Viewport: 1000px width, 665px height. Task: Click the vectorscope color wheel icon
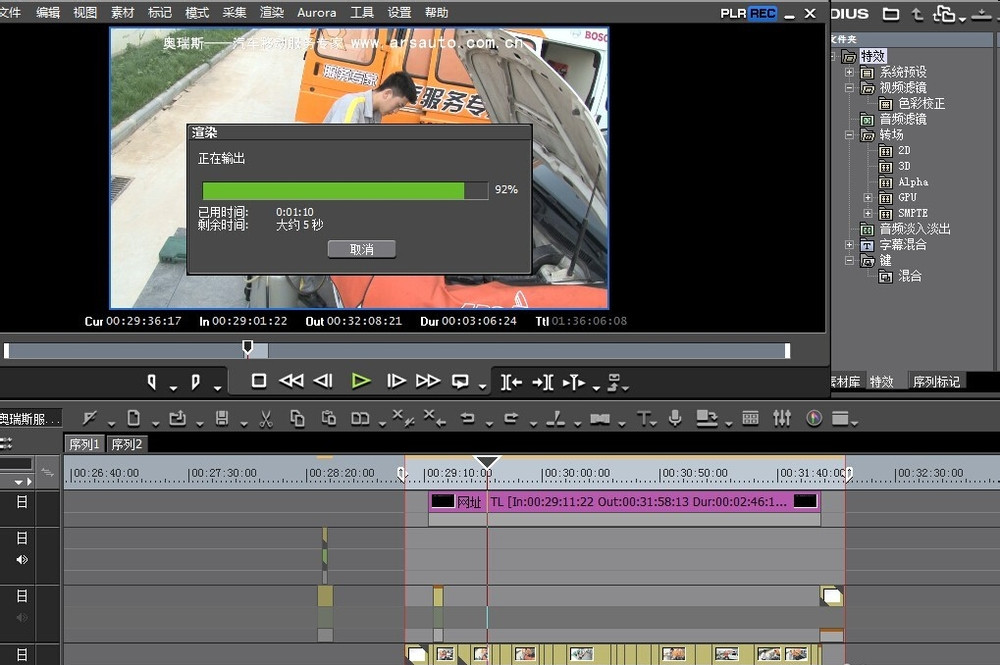[814, 418]
